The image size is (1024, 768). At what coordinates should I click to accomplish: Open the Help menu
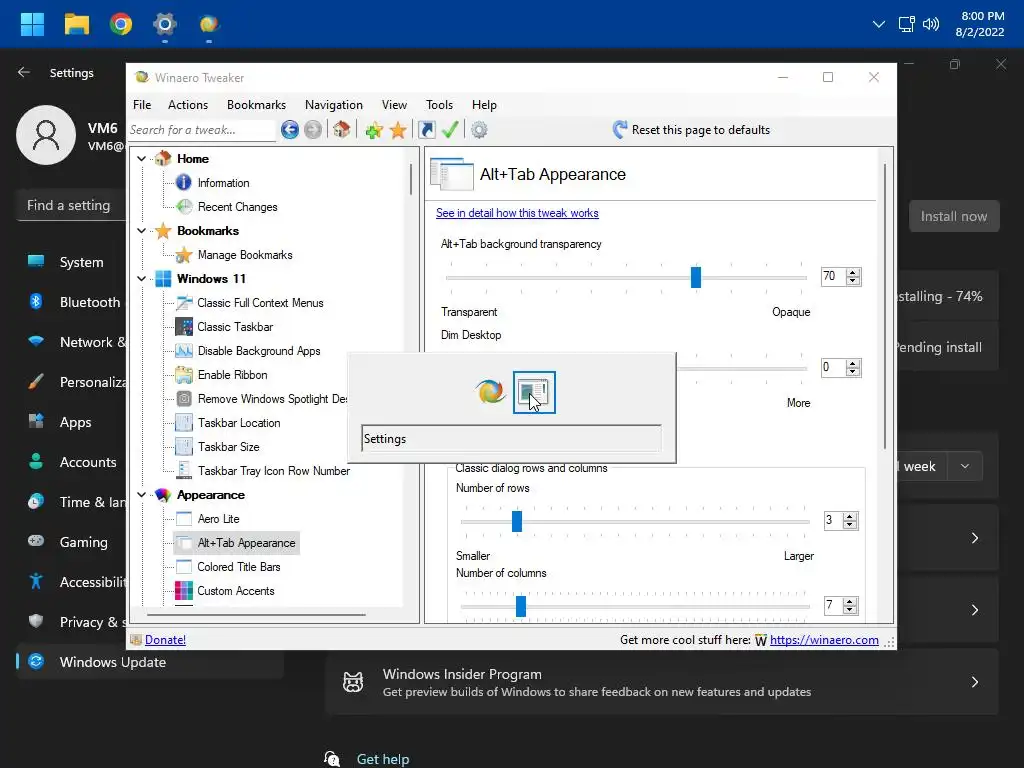click(x=485, y=104)
